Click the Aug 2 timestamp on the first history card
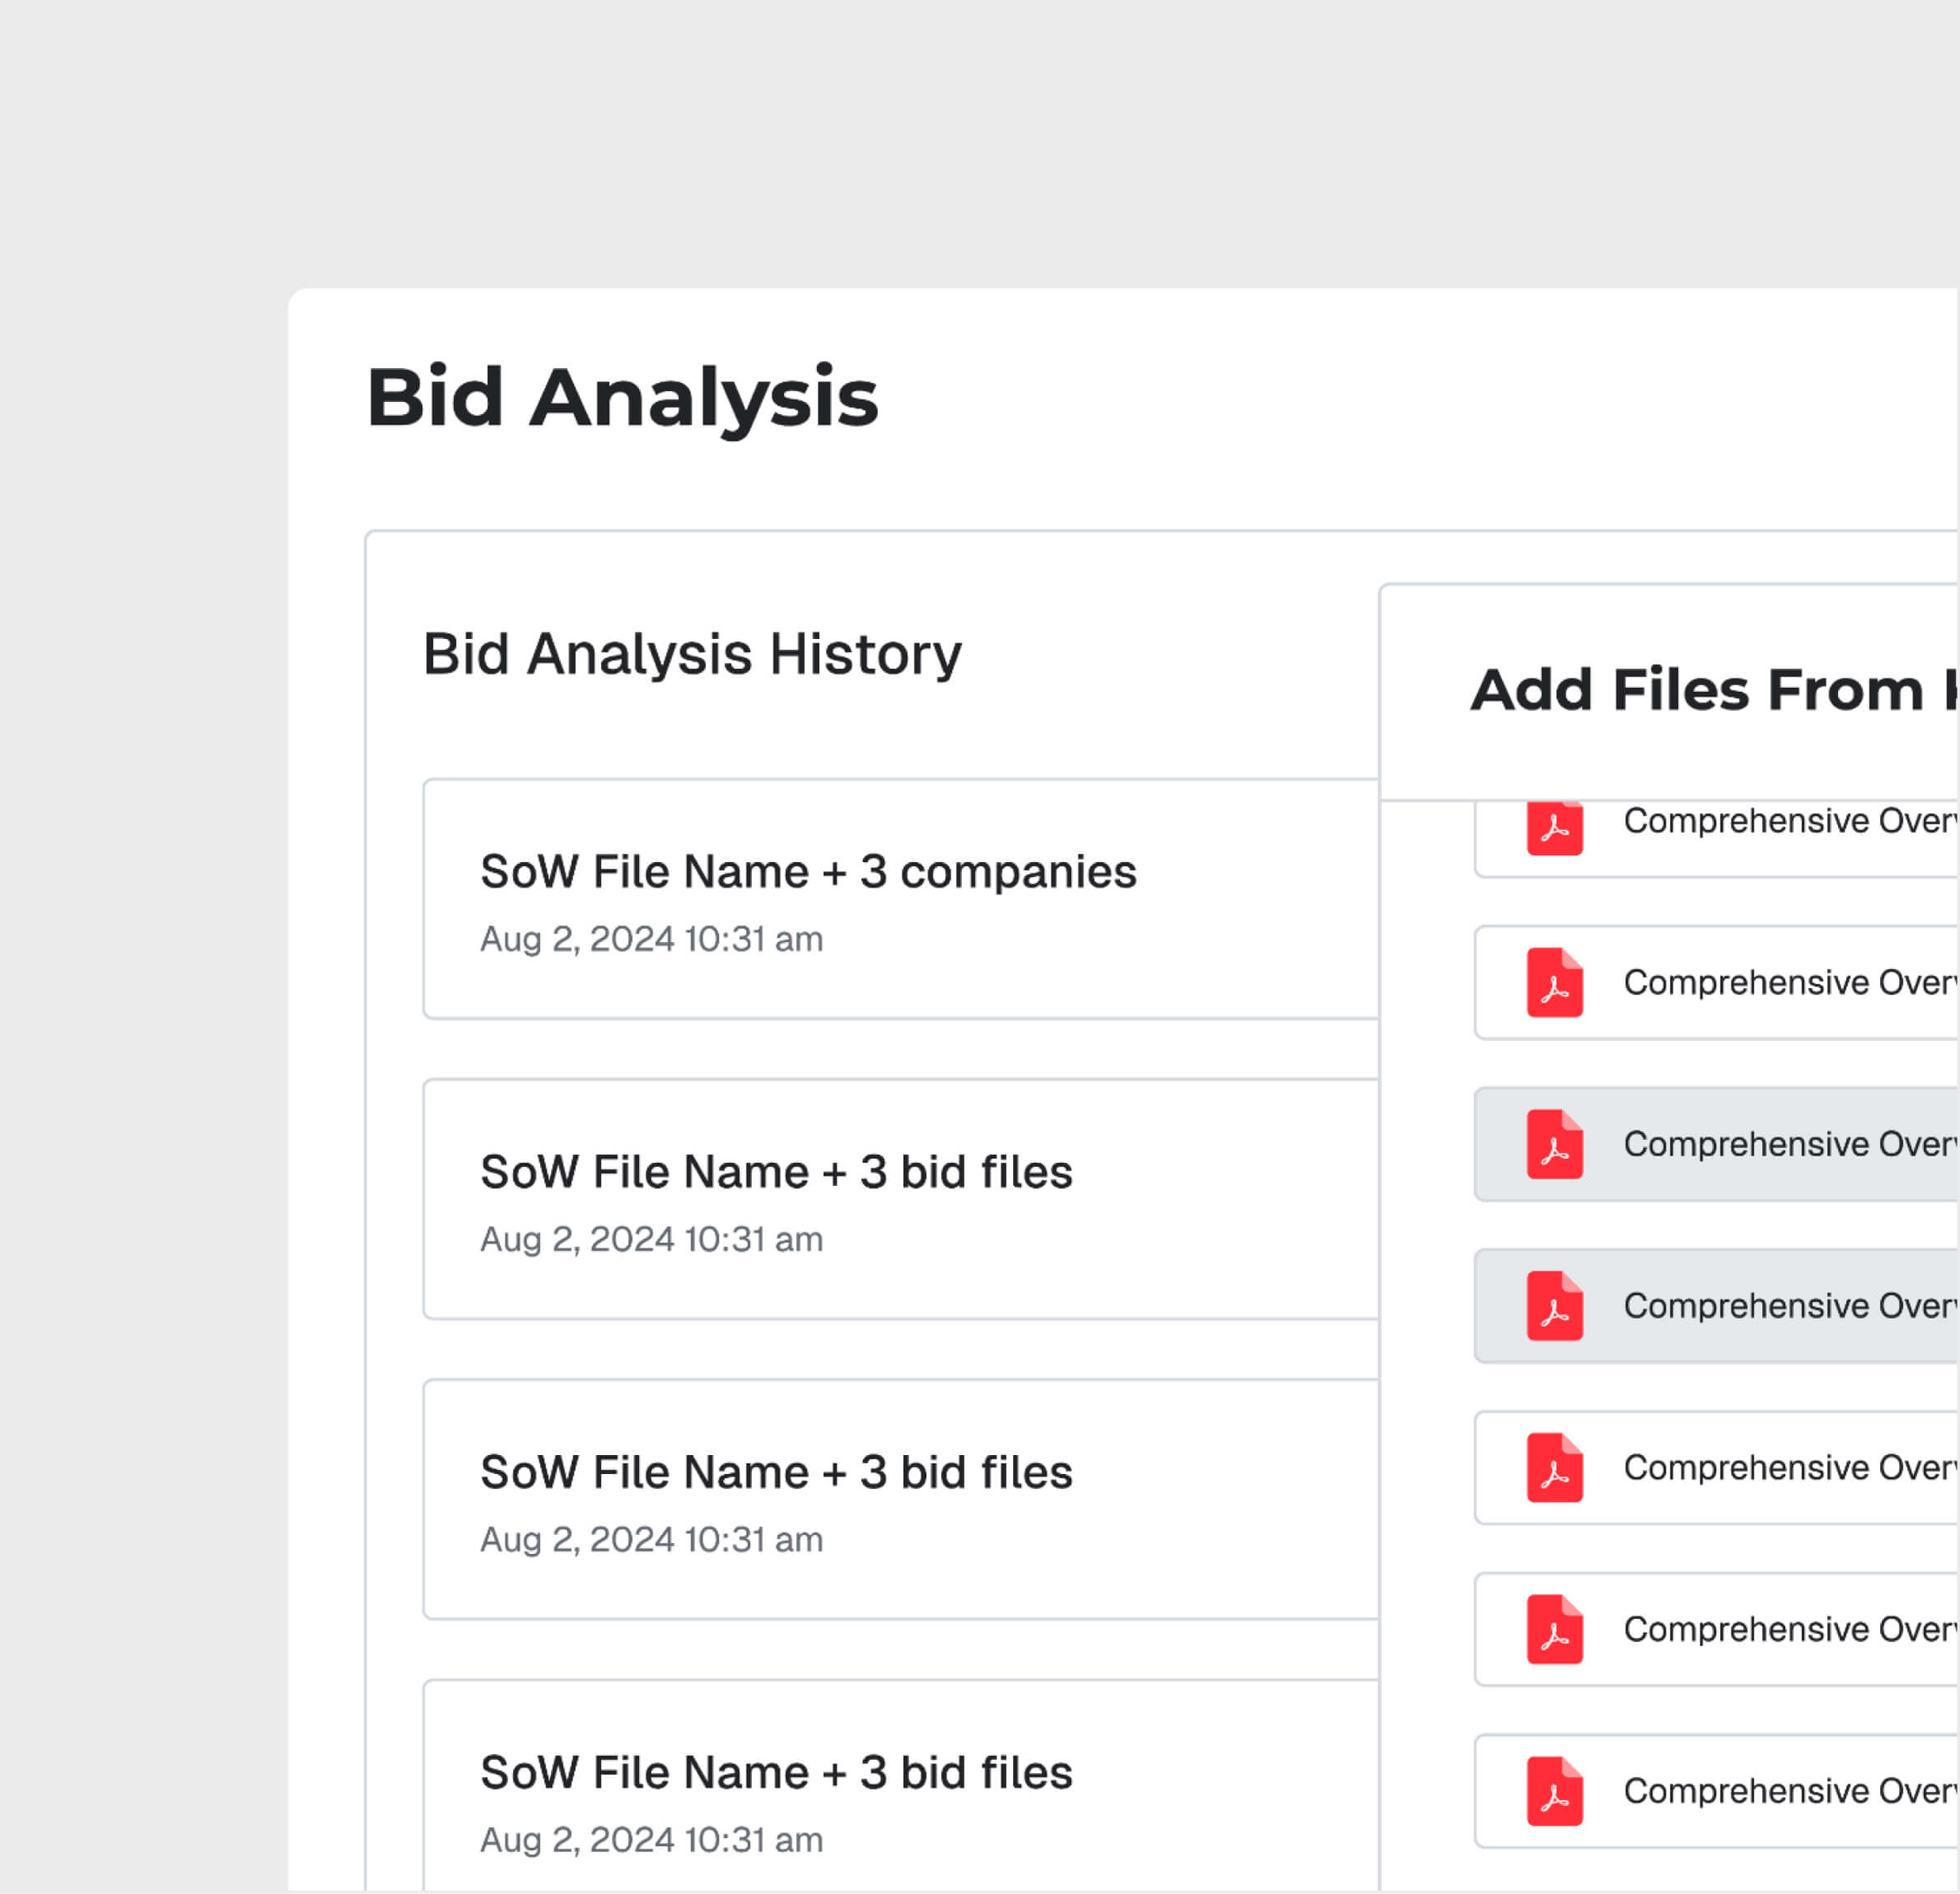The width and height of the screenshot is (1960, 1894). coord(651,938)
